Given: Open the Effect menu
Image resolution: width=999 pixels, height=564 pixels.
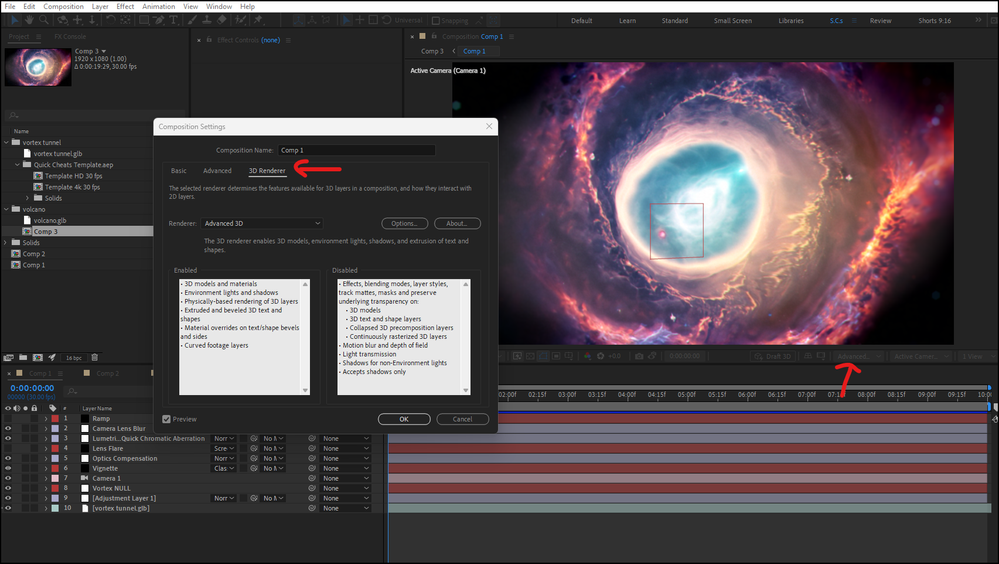Looking at the screenshot, I should [x=125, y=6].
